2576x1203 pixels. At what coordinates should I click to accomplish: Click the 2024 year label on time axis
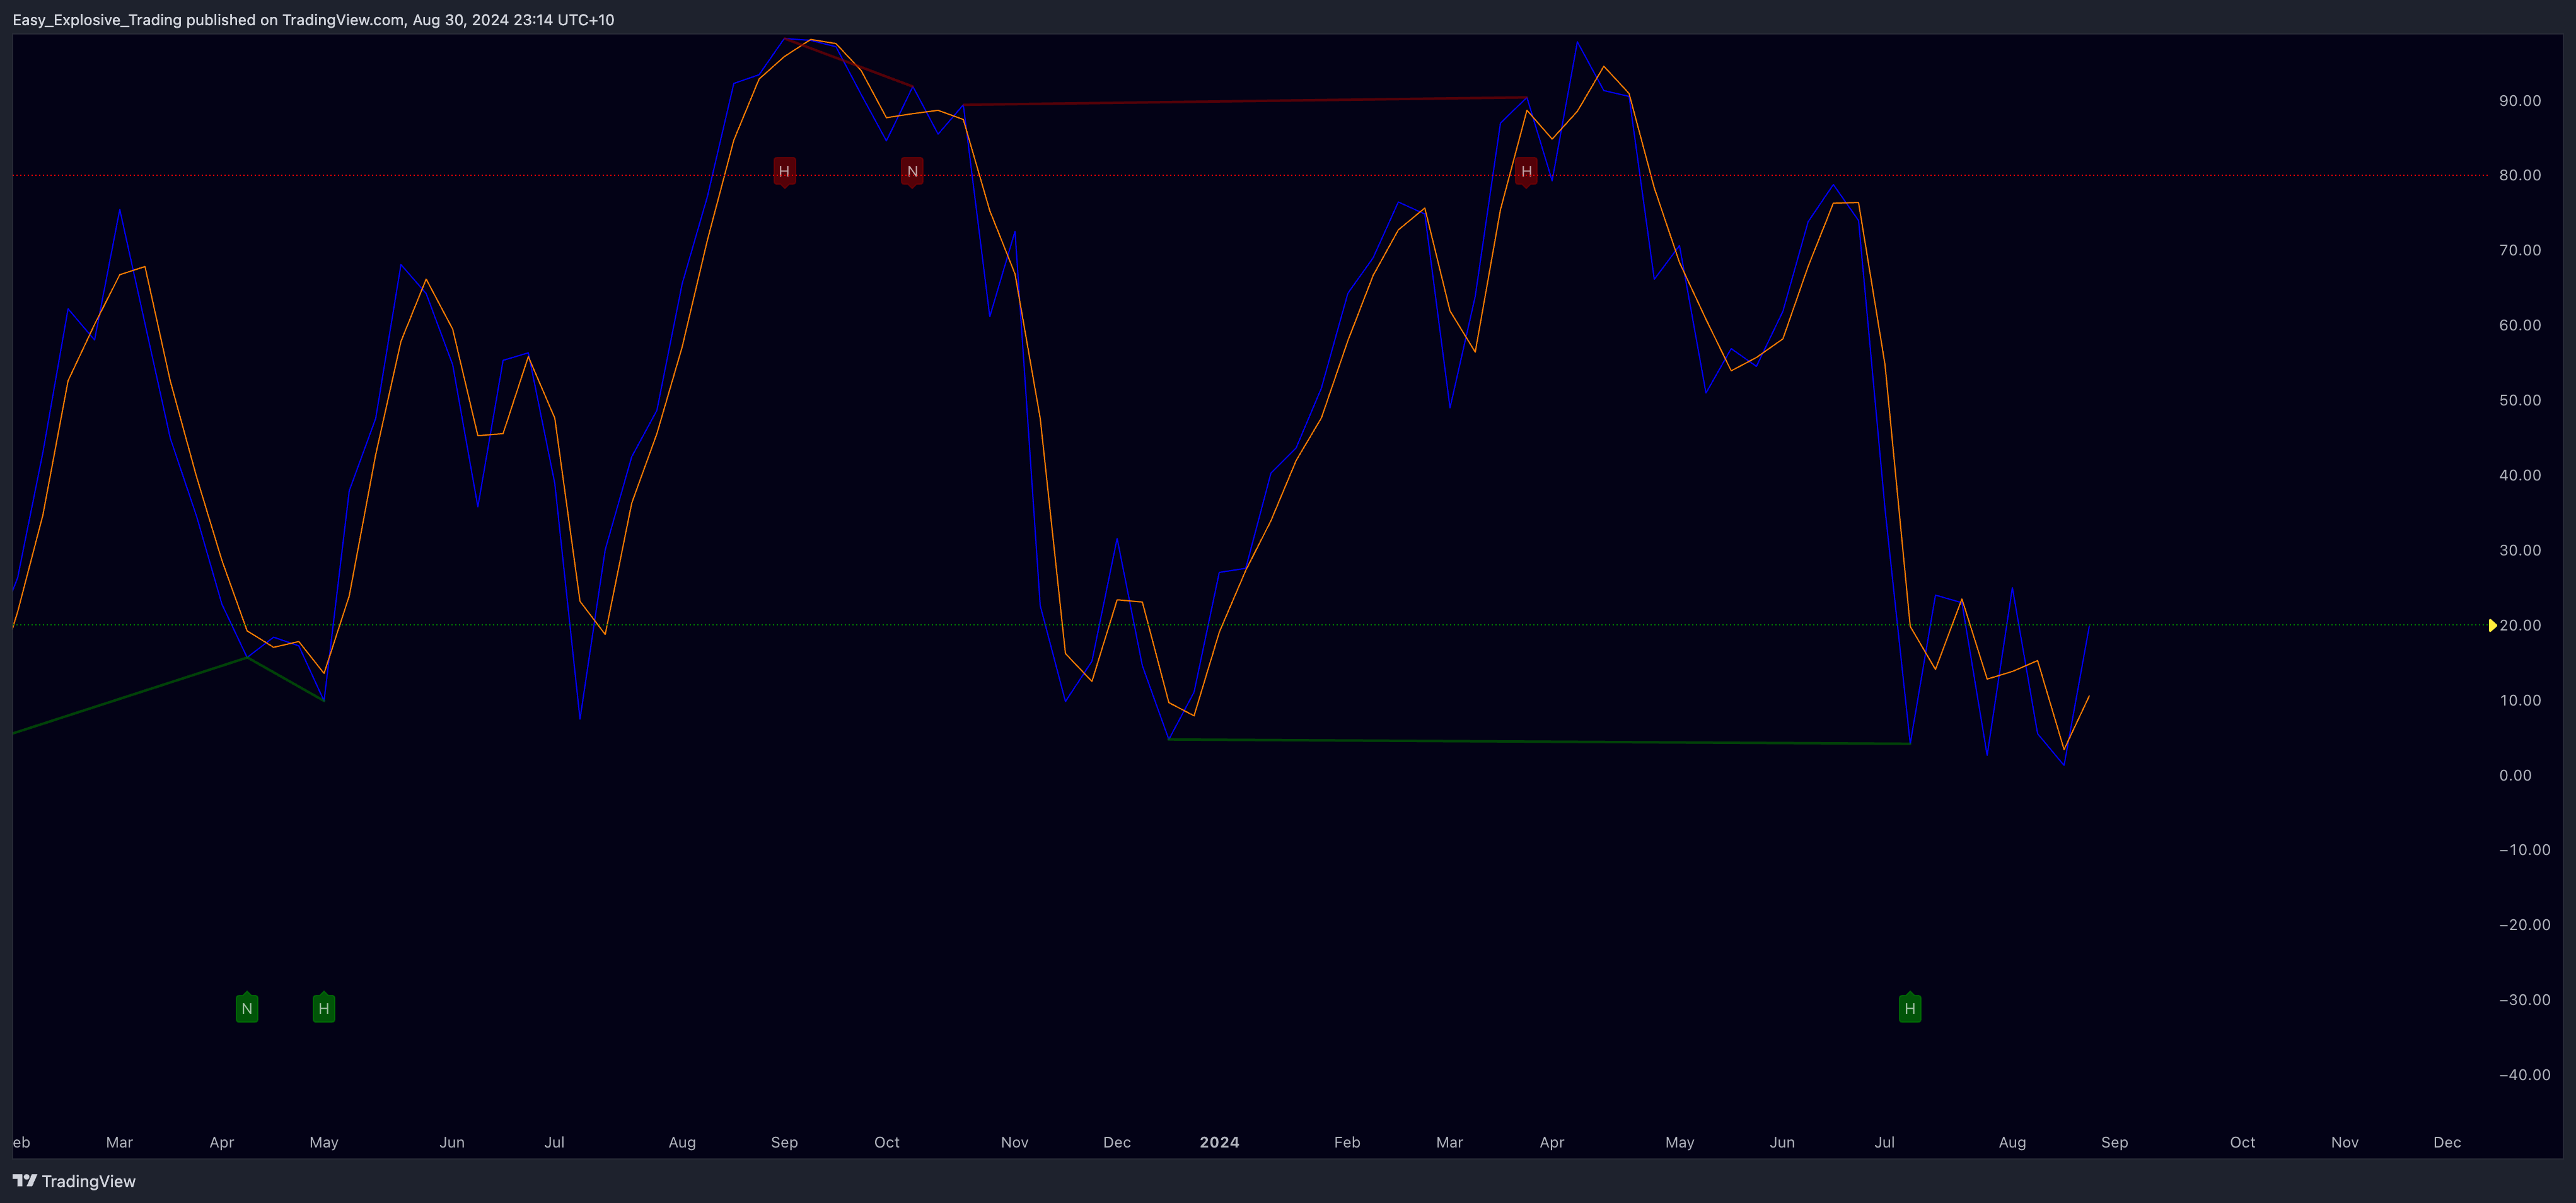click(1219, 1142)
